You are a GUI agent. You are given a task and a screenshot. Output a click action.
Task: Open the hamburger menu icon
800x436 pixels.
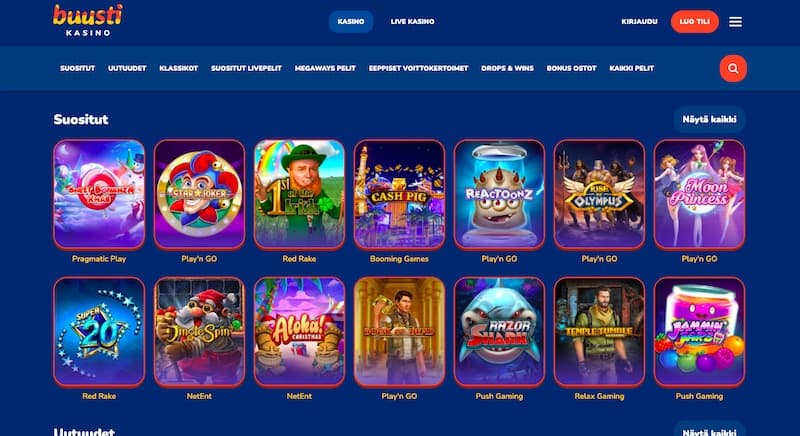(x=735, y=22)
